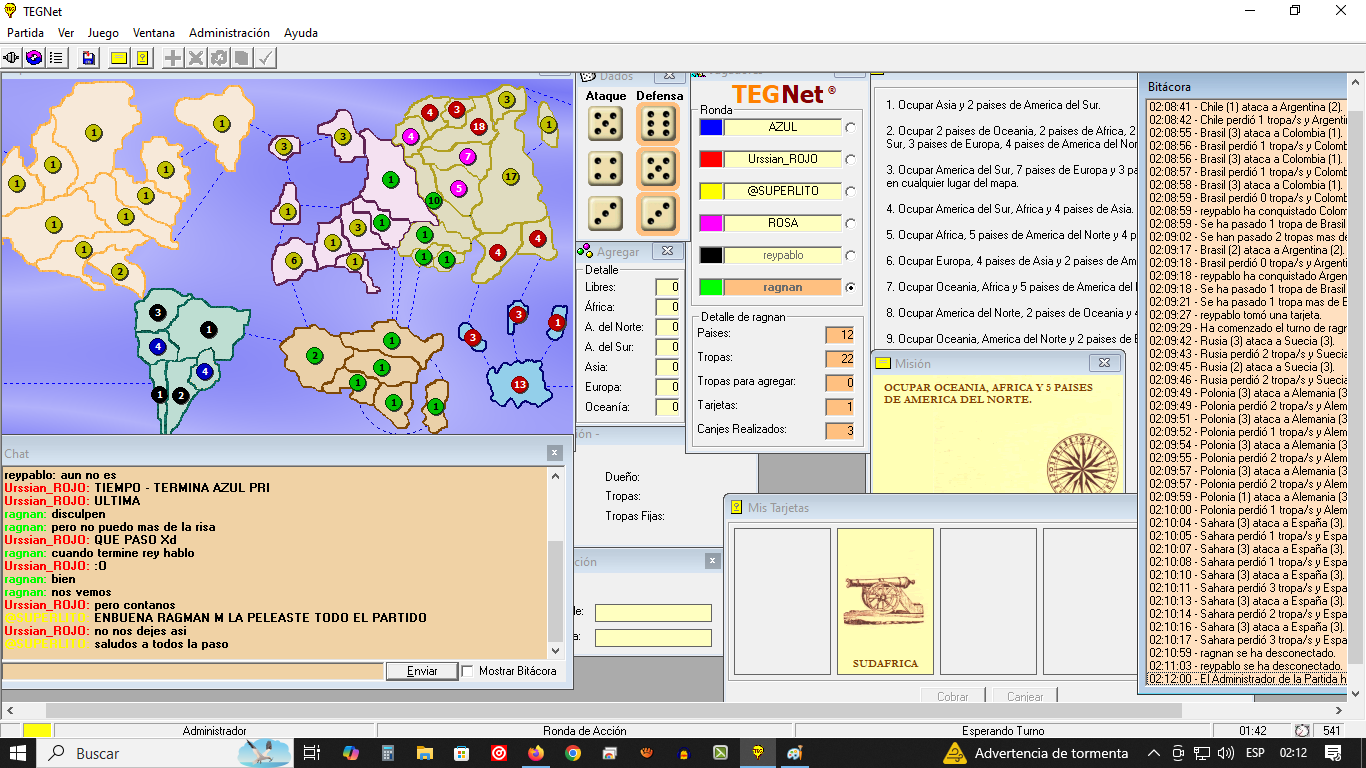Click the top defense die
The height and width of the screenshot is (768, 1366).
(657, 124)
